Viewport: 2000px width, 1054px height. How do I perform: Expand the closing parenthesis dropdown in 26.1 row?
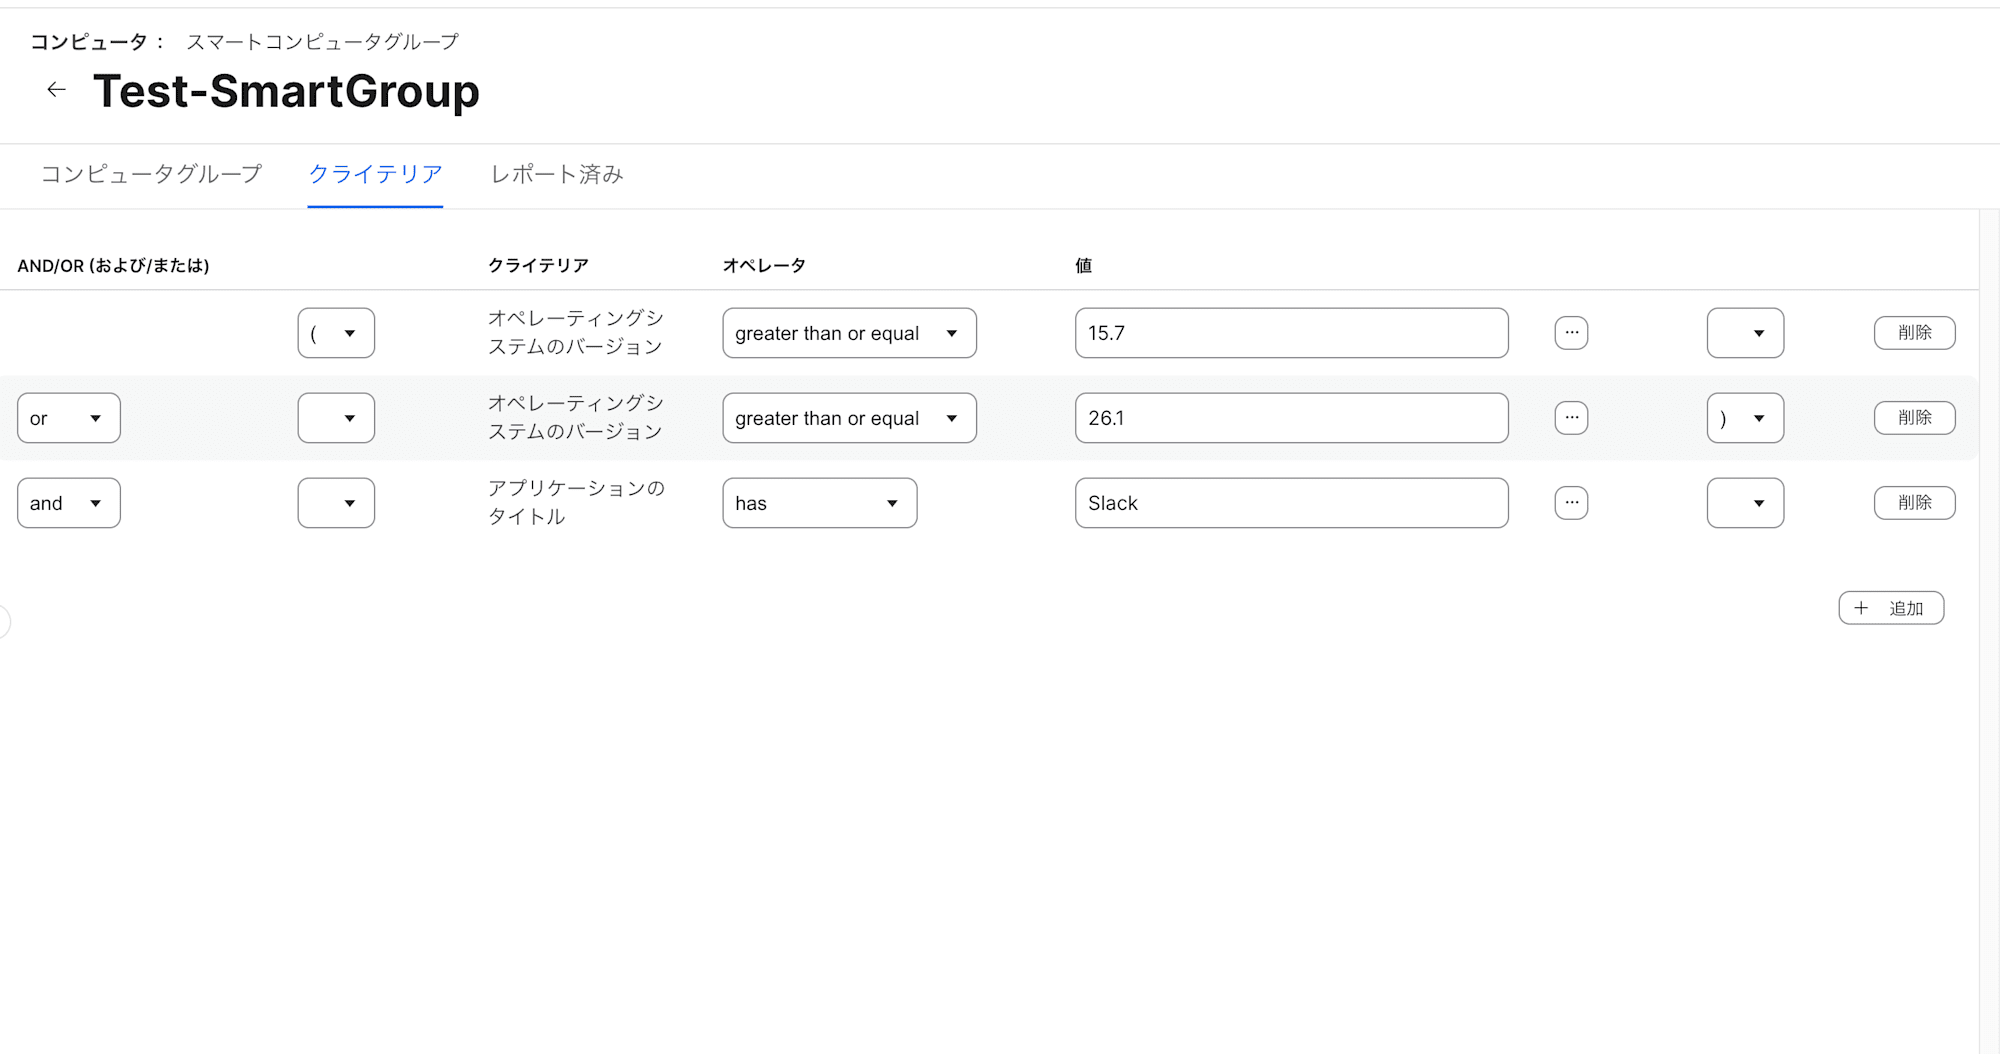pyautogui.click(x=1745, y=418)
